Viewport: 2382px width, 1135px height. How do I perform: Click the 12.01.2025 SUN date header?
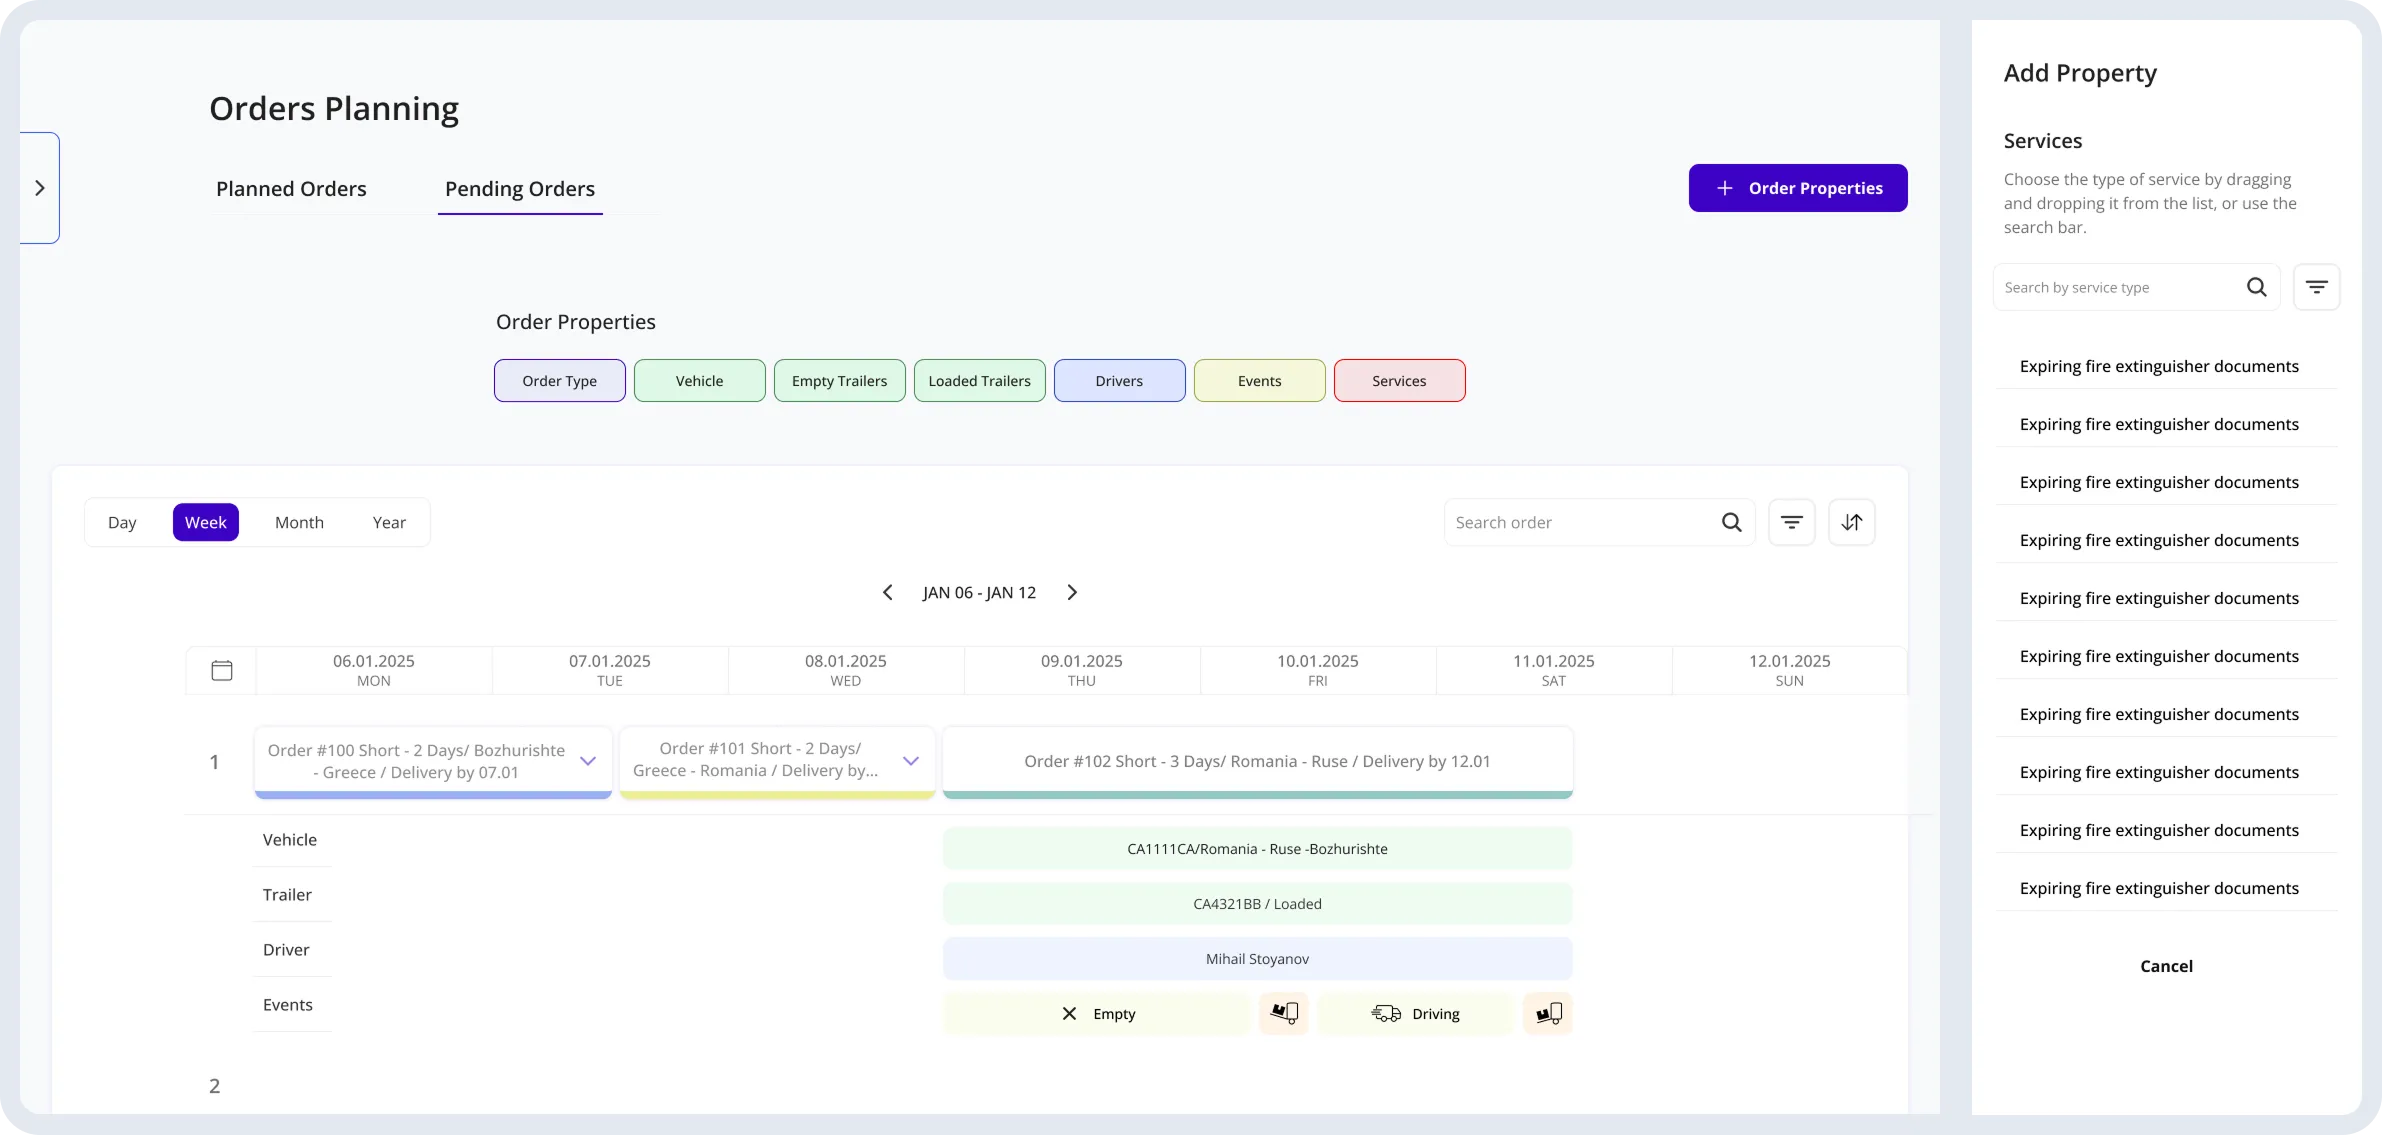pyautogui.click(x=1790, y=670)
